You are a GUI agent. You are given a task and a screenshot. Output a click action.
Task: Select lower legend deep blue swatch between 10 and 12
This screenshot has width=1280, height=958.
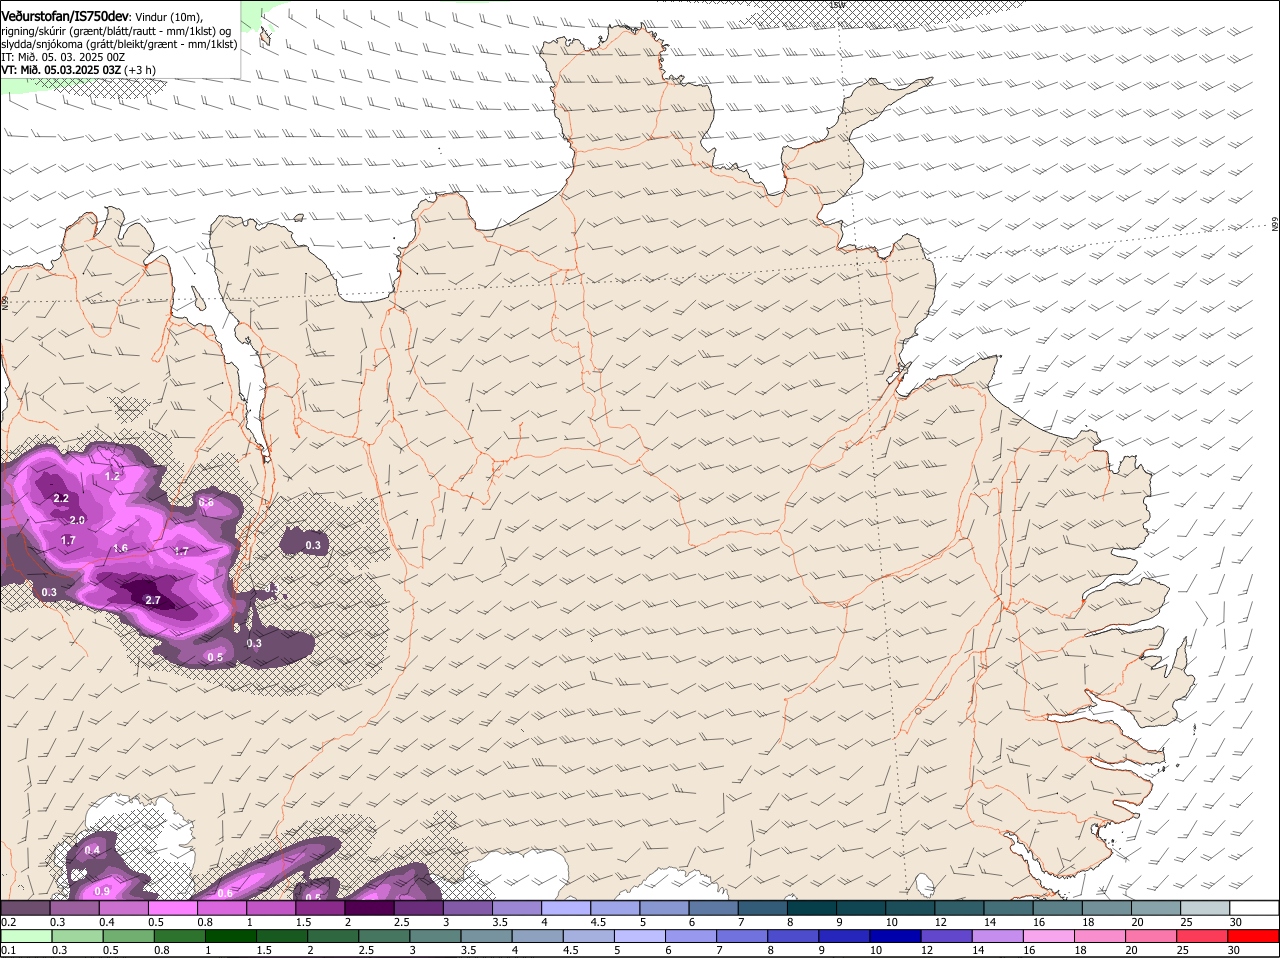coord(896,936)
